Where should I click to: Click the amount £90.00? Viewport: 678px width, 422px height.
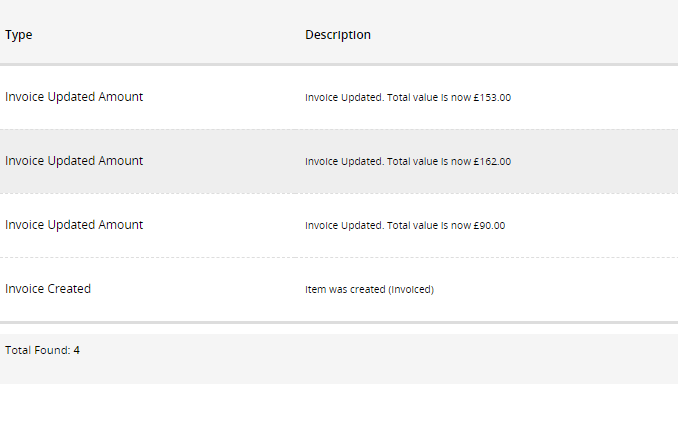[x=489, y=225]
